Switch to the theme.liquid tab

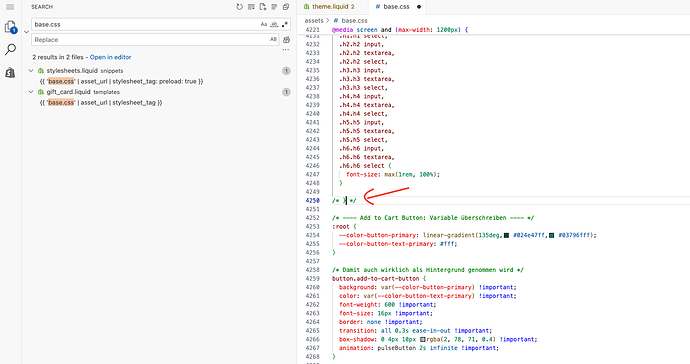coord(329,7)
